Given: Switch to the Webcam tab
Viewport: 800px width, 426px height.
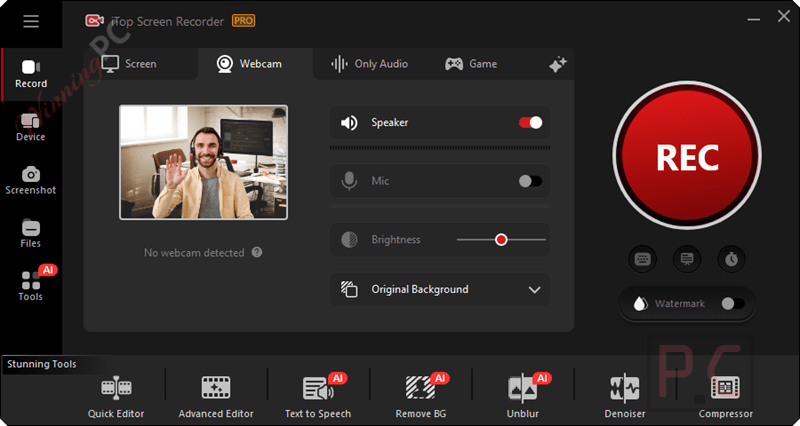Looking at the screenshot, I should (249, 64).
